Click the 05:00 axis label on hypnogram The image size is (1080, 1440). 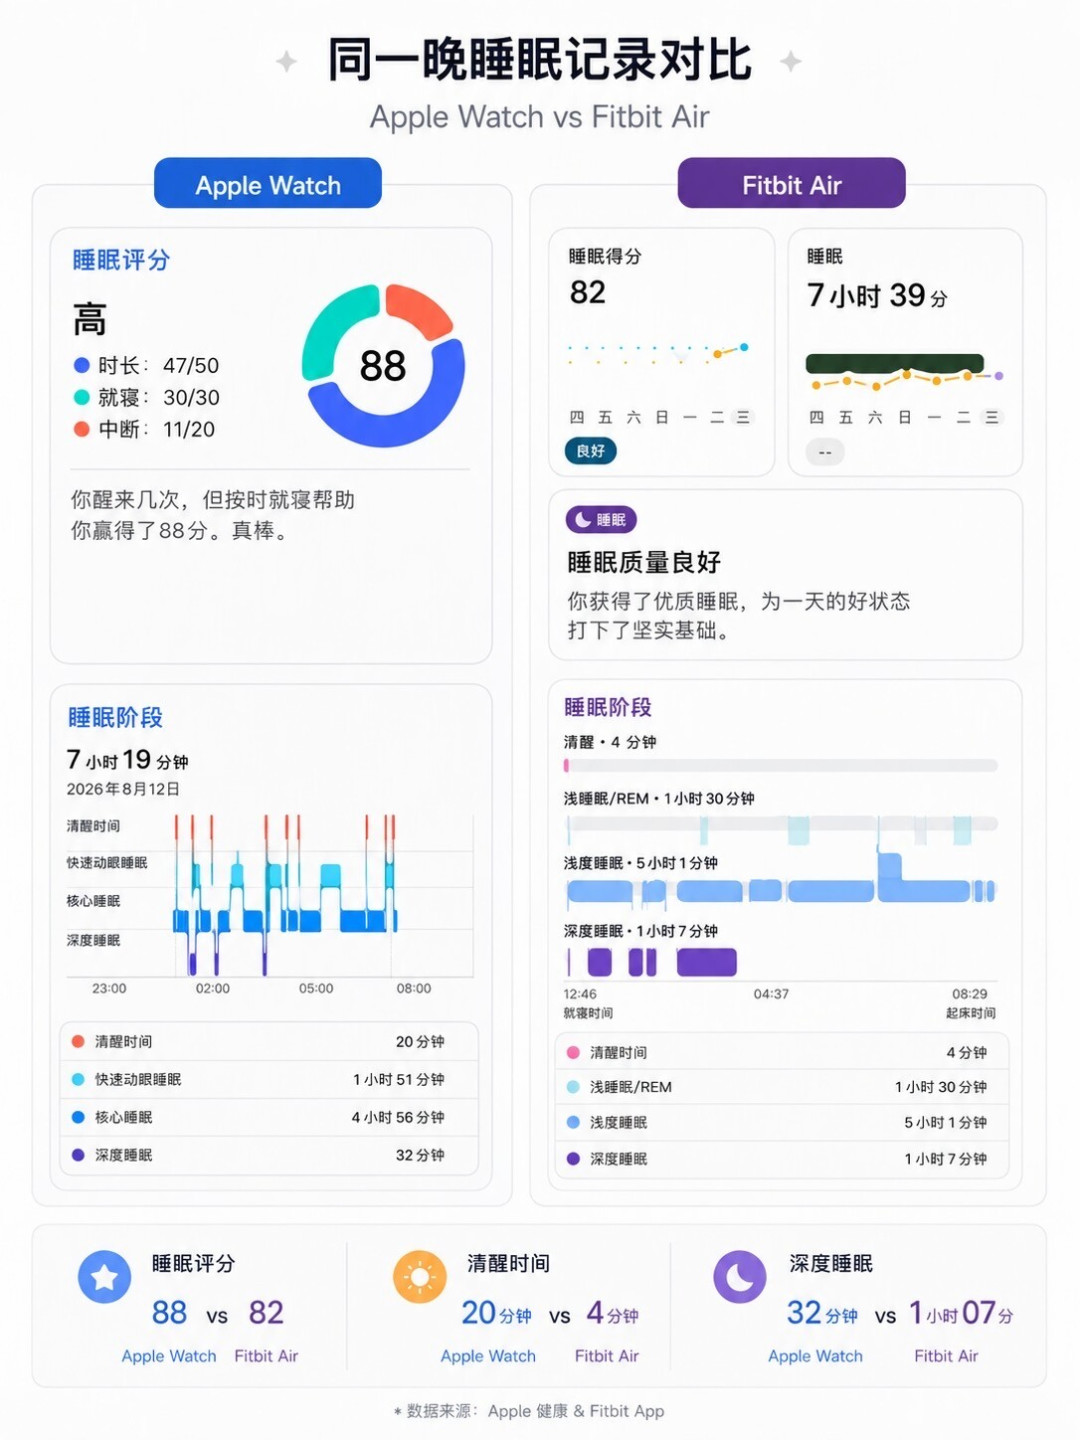coord(316,988)
